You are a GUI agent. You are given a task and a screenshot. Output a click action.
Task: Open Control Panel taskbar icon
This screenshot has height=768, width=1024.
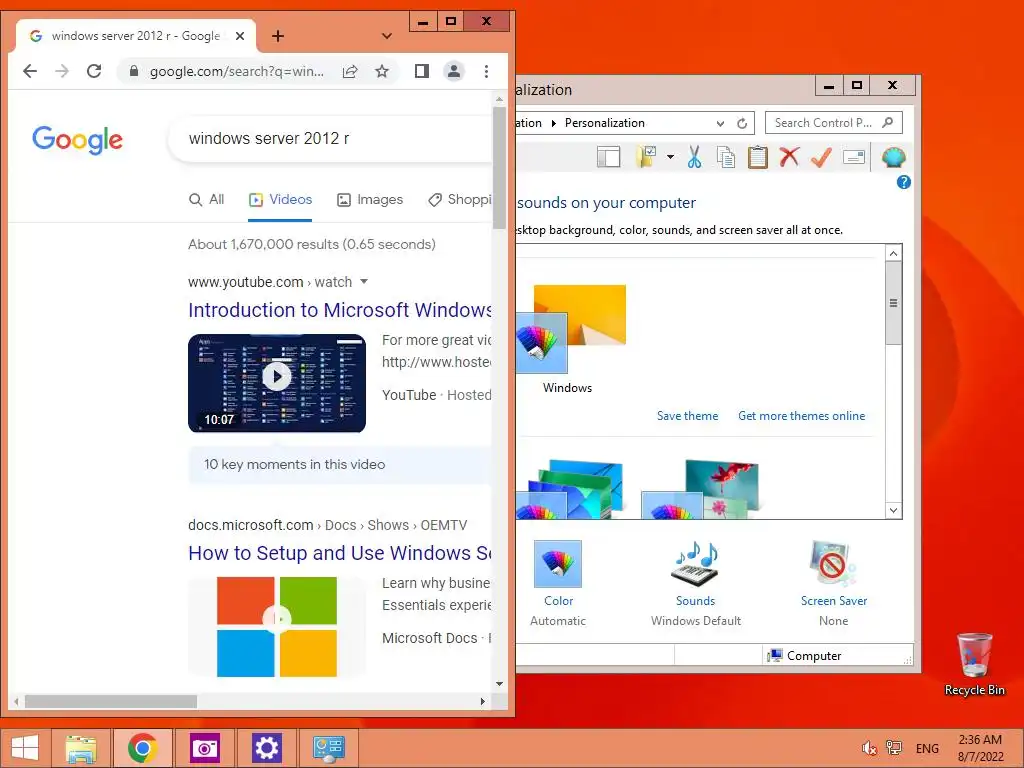coord(328,748)
